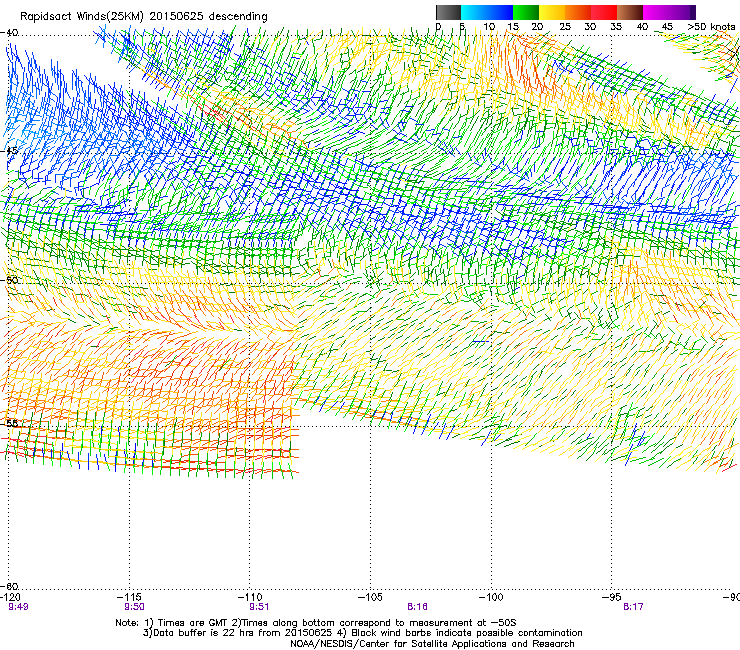Click the purple 8:16 pass time
This screenshot has height=650, width=740.
[417, 607]
